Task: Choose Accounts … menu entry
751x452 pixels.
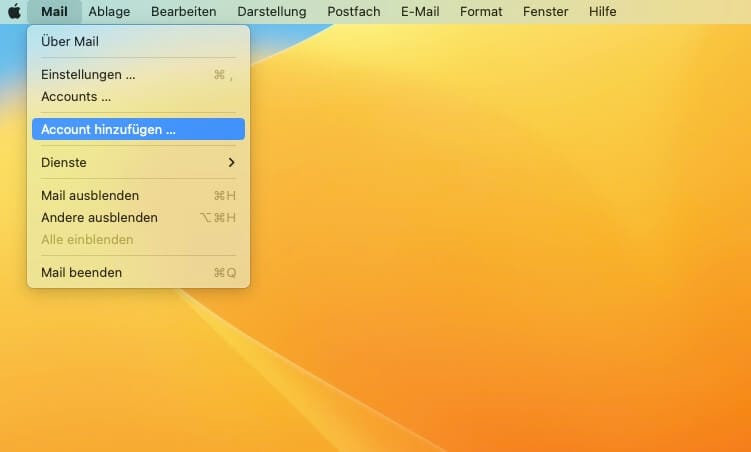Action: pyautogui.click(x=76, y=97)
